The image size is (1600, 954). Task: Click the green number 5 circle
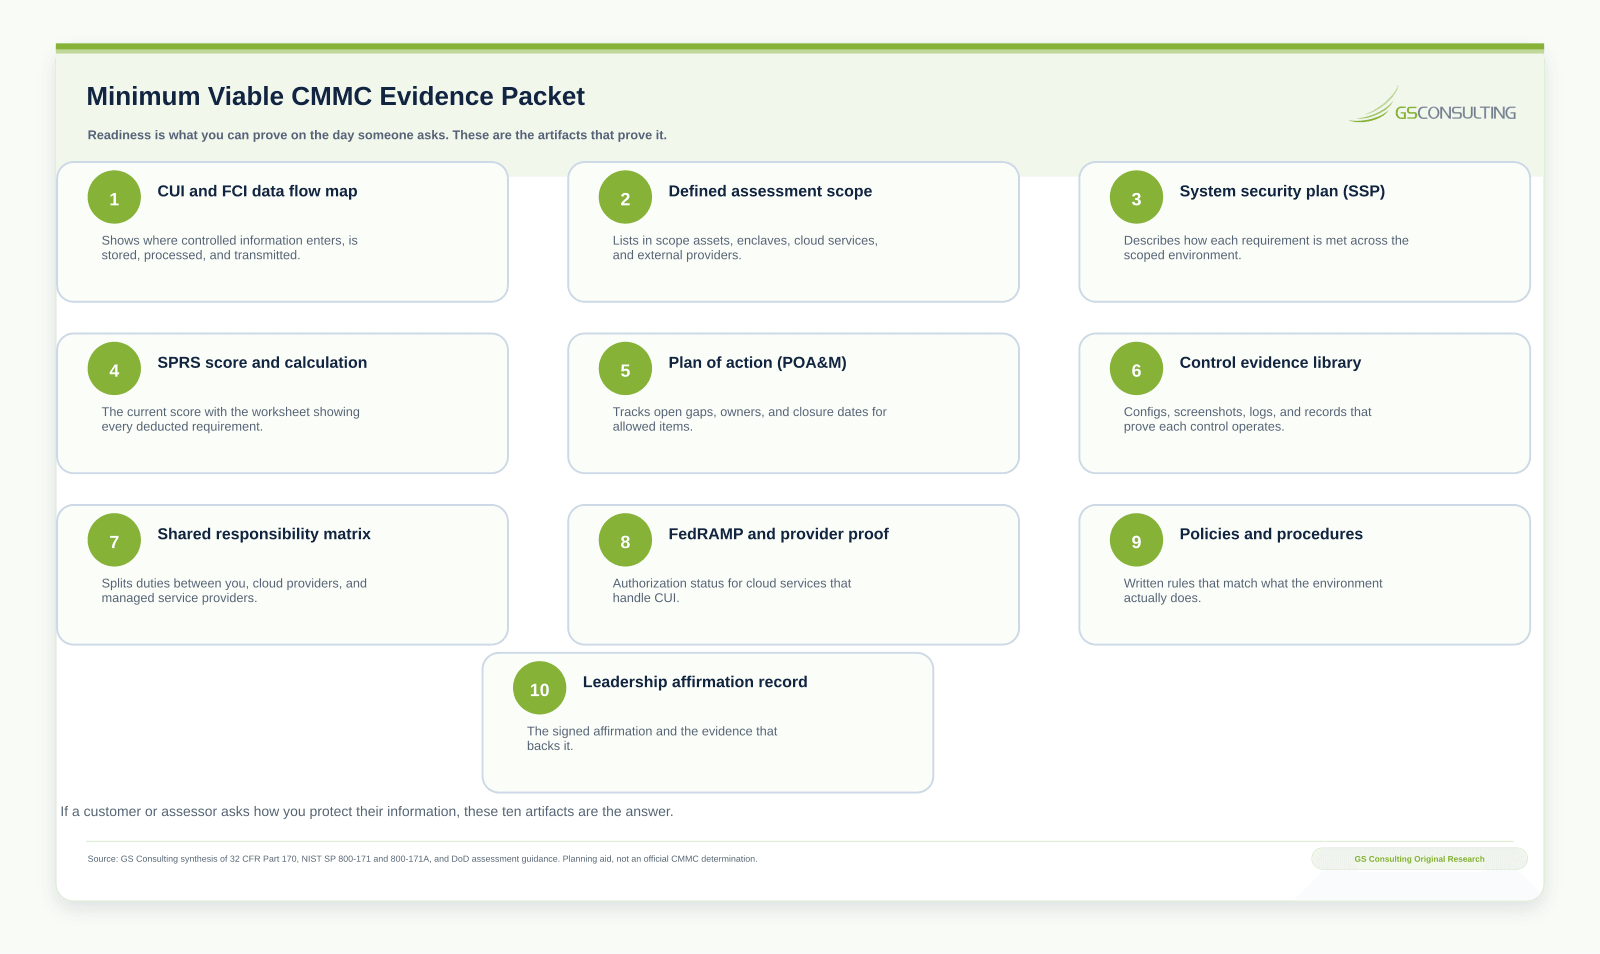click(625, 369)
